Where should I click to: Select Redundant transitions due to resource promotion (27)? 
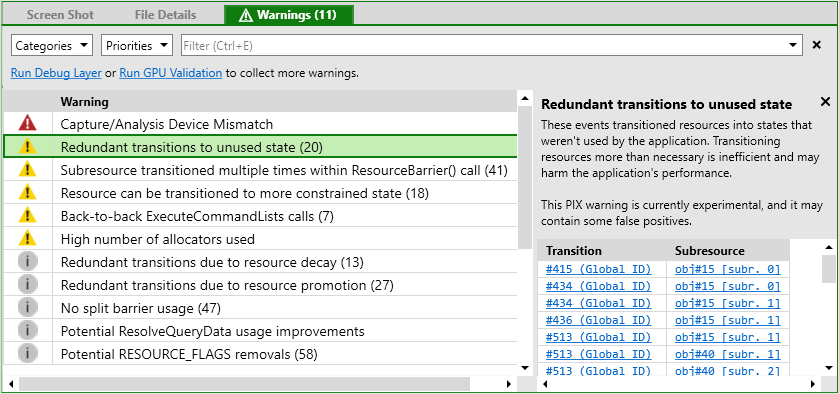tap(260, 285)
